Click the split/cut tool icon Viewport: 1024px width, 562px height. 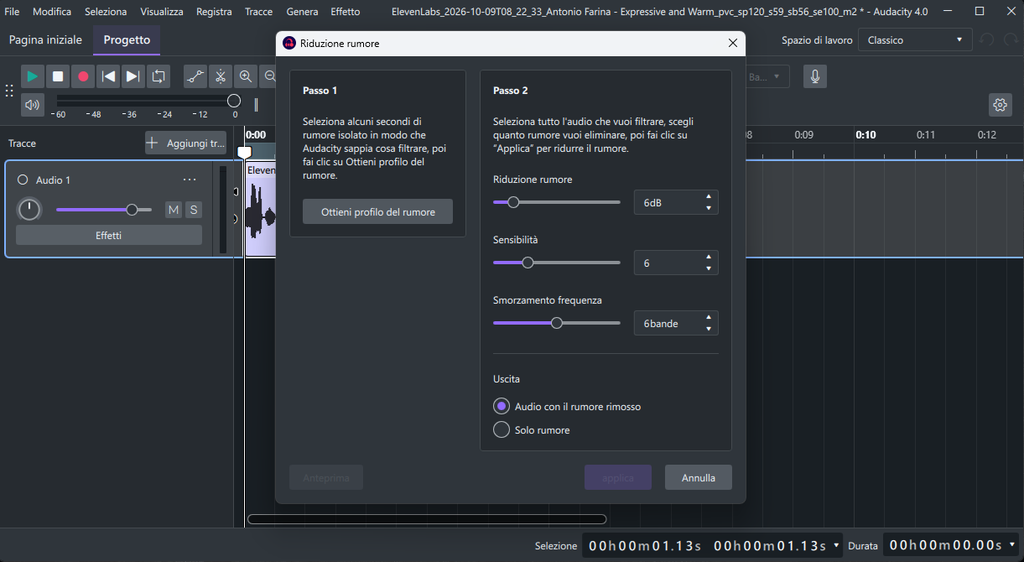(x=221, y=76)
